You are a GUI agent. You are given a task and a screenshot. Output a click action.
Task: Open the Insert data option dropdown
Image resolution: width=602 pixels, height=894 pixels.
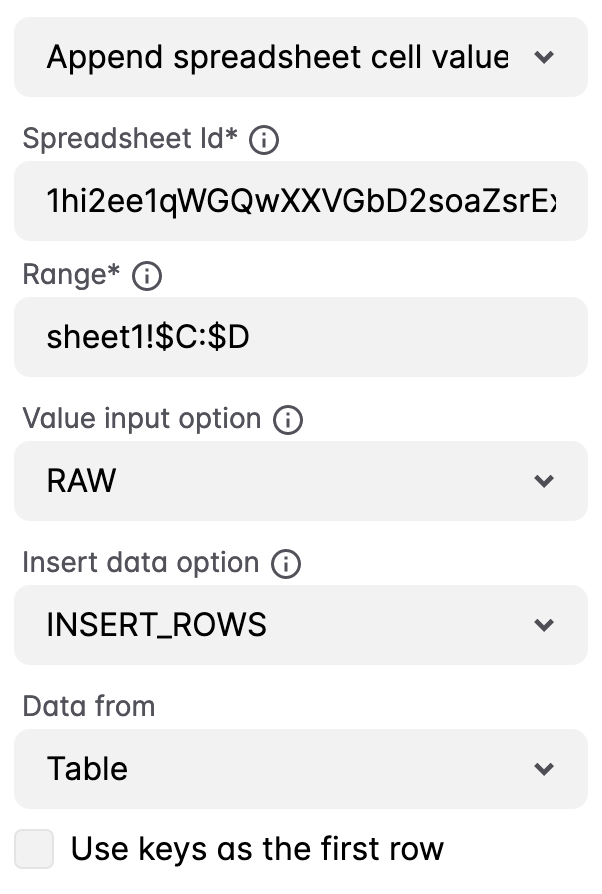pos(300,625)
